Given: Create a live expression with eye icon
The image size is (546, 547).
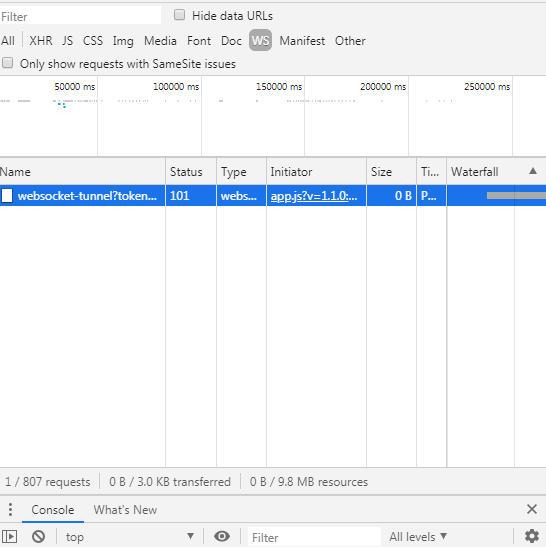Looking at the screenshot, I should tap(222, 536).
